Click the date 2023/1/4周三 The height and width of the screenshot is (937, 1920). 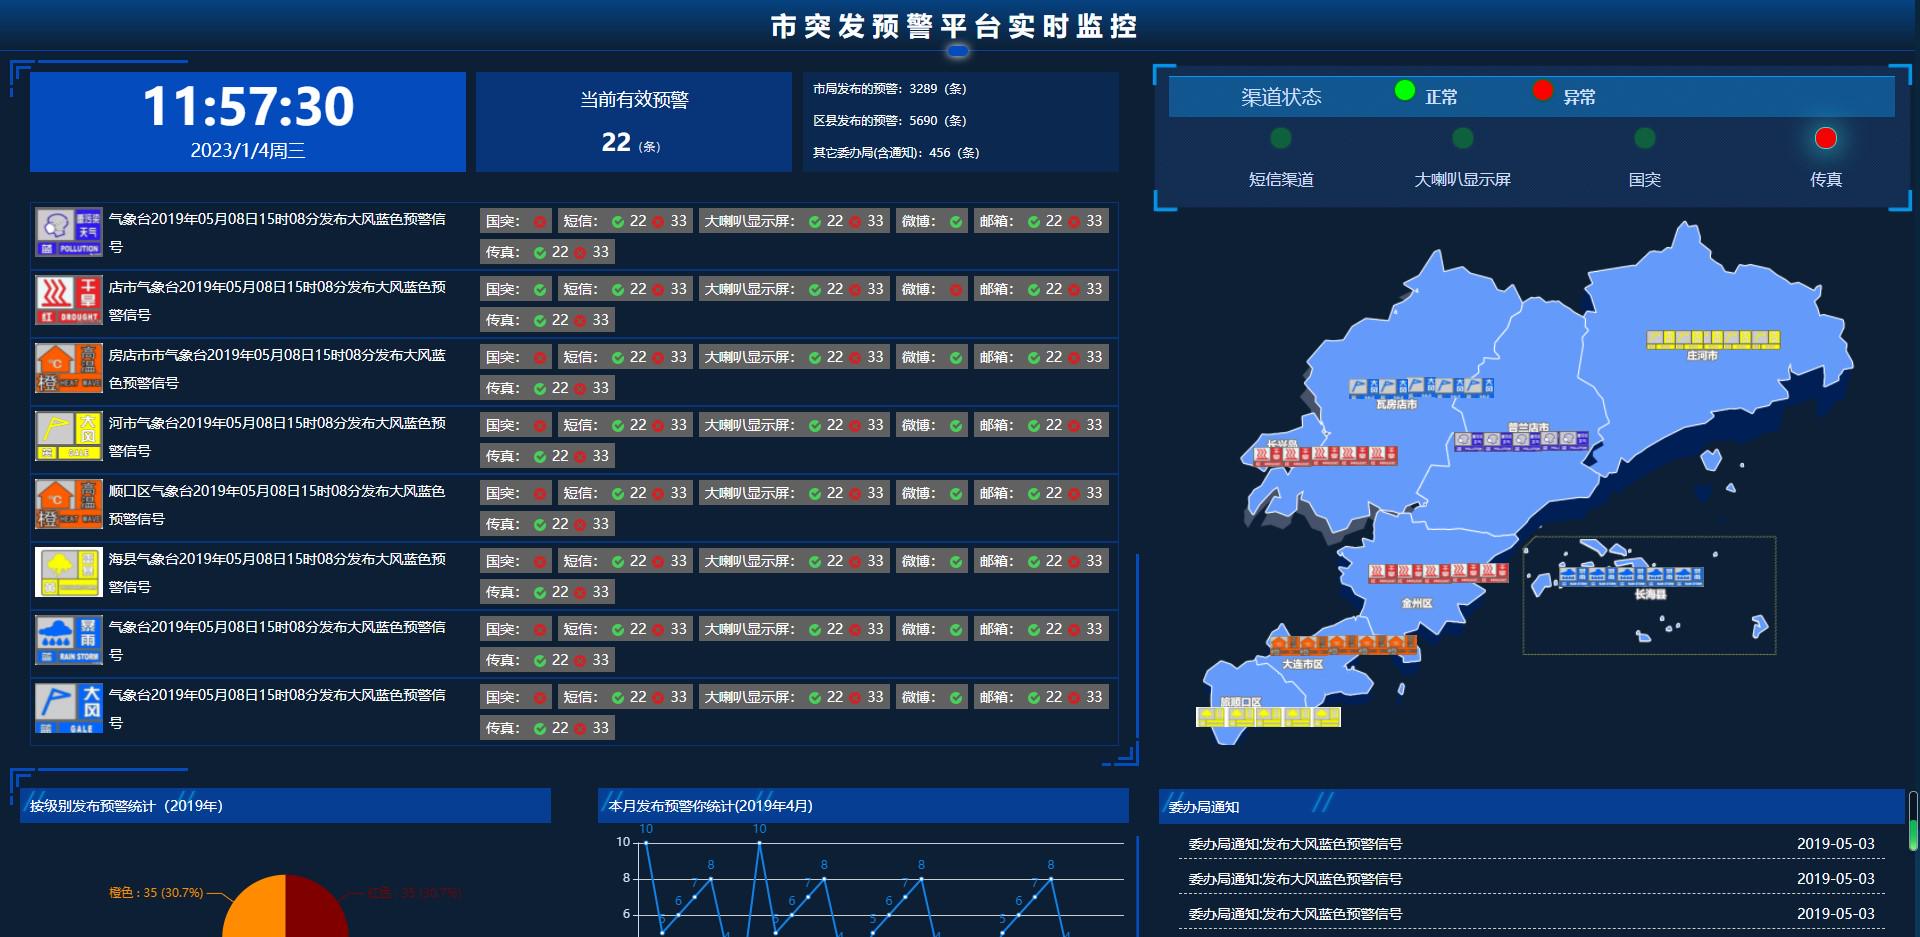(x=248, y=151)
